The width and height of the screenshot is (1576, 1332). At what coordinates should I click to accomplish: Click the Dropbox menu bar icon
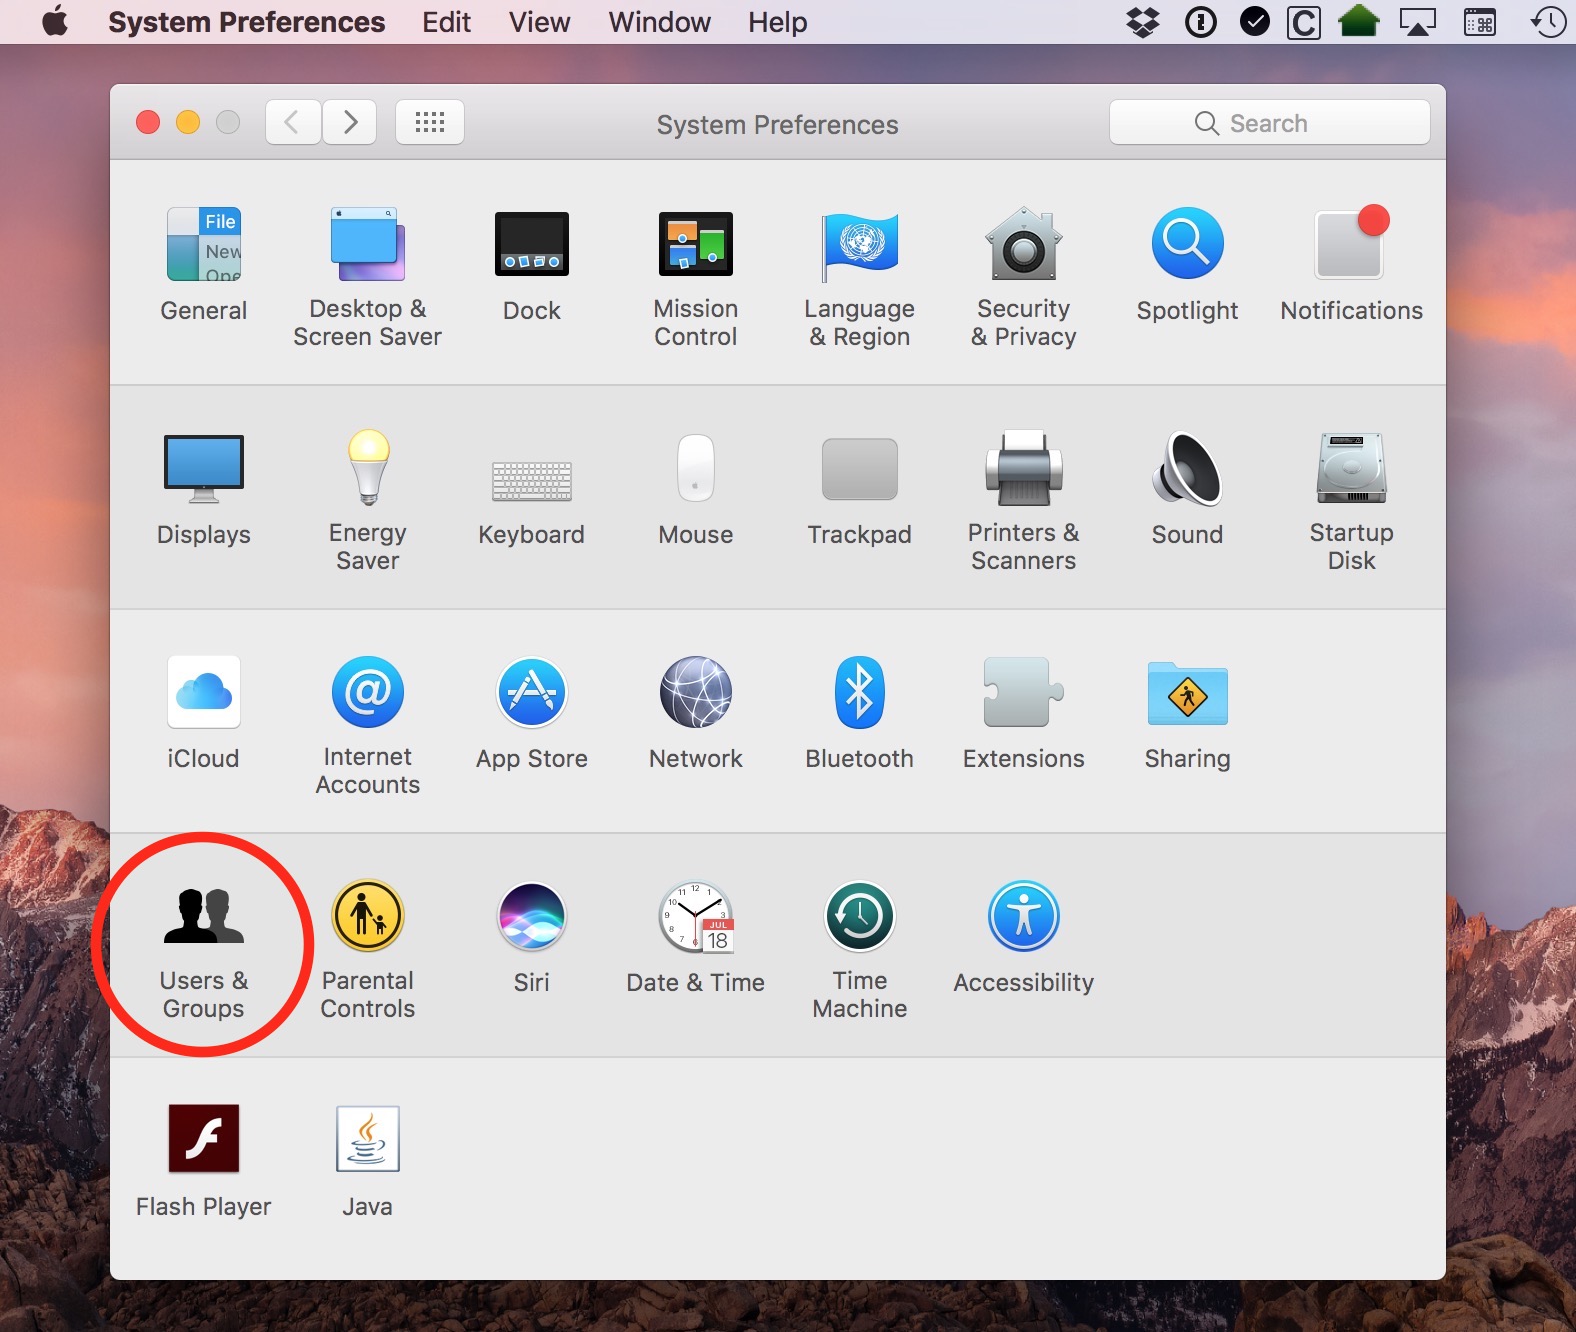(1143, 22)
